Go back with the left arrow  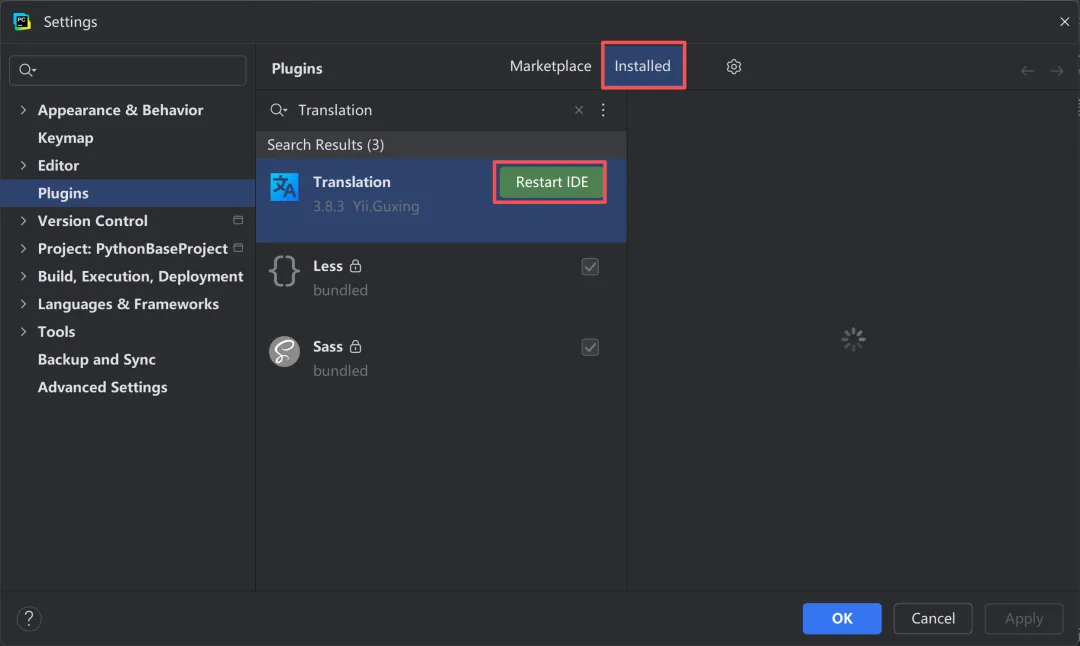pos(1027,71)
